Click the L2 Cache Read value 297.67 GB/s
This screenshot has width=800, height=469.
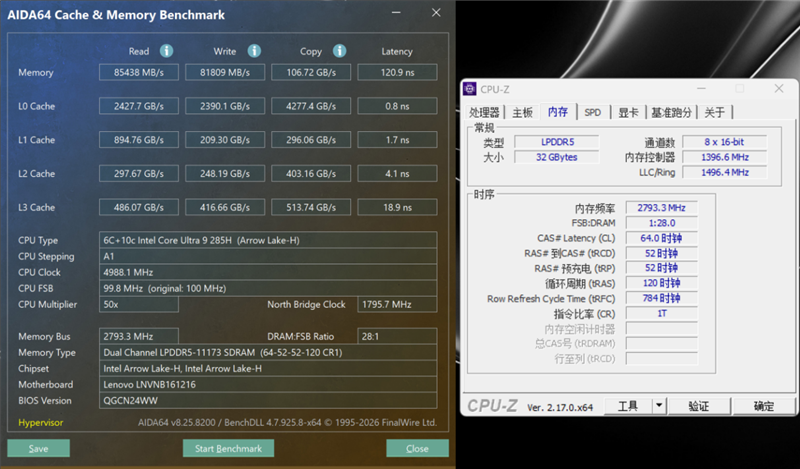[139, 174]
